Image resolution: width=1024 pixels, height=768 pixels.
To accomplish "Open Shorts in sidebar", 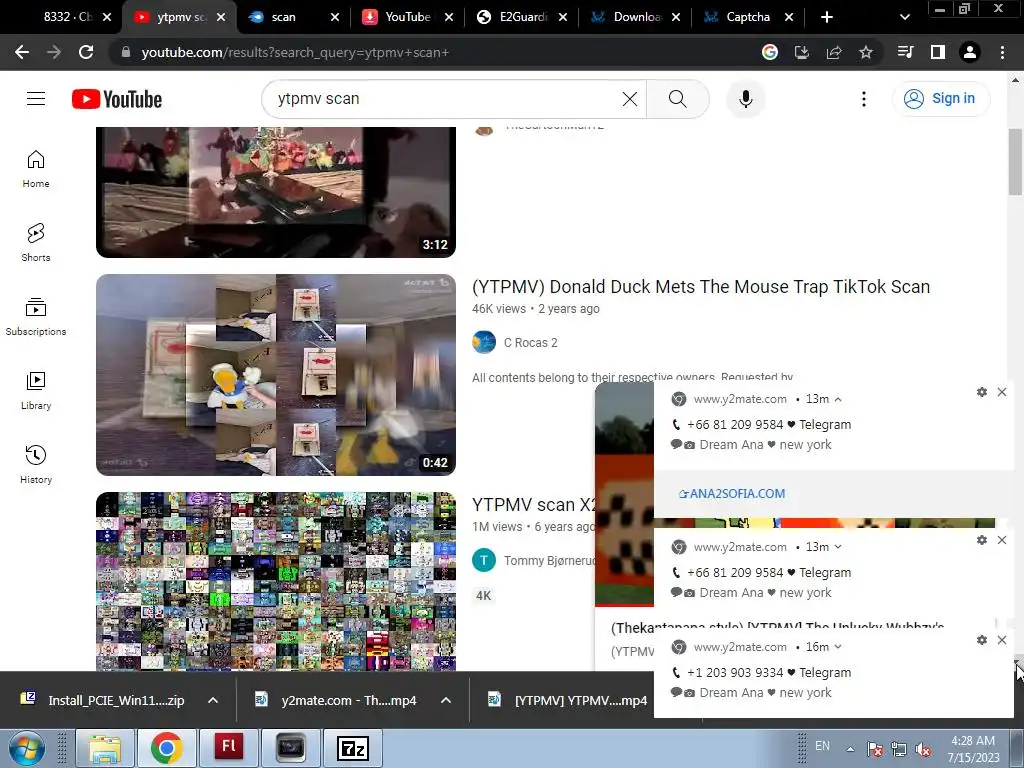I will [x=36, y=243].
